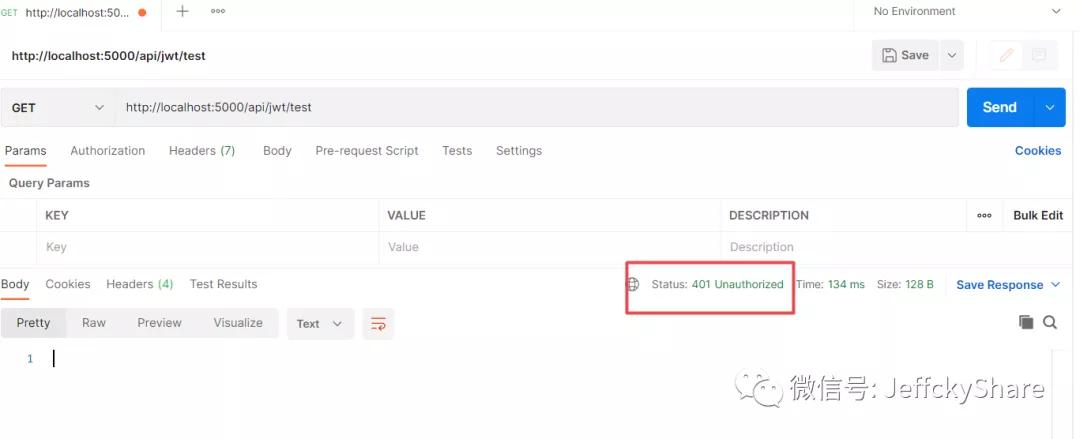Open the tab options three-dot menu

pos(218,11)
